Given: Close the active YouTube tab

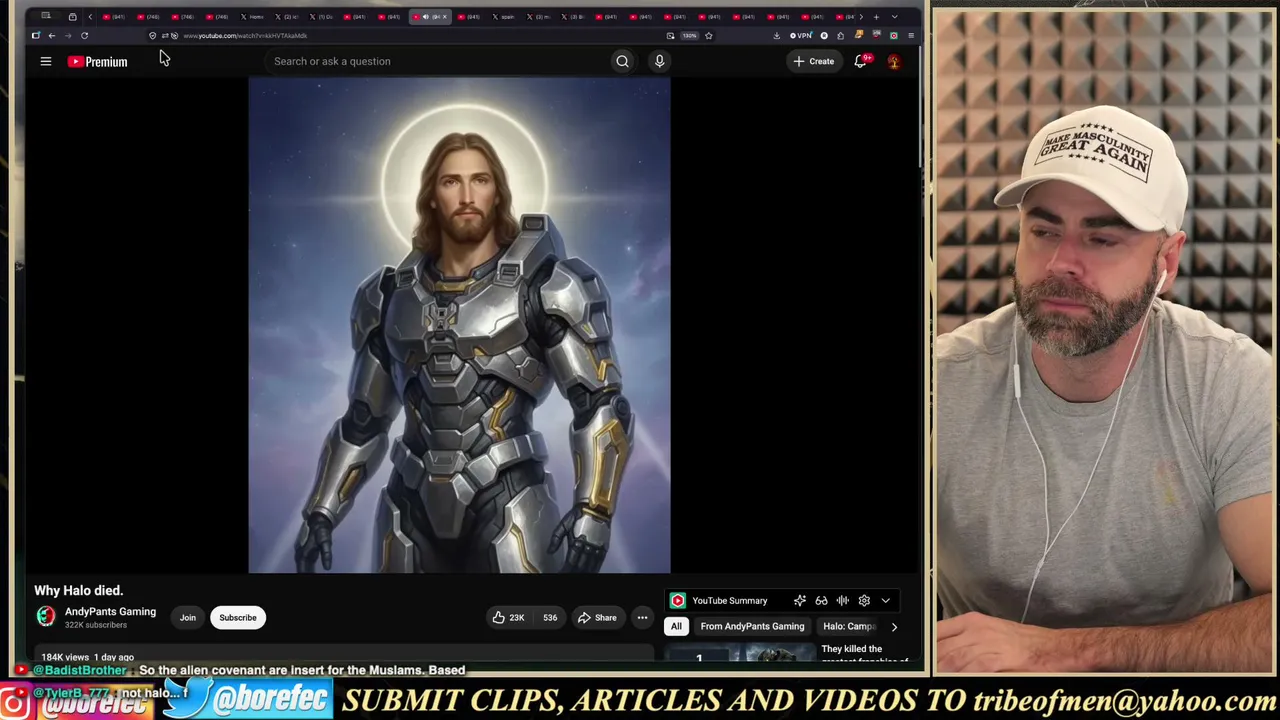Looking at the screenshot, I should pos(445,17).
